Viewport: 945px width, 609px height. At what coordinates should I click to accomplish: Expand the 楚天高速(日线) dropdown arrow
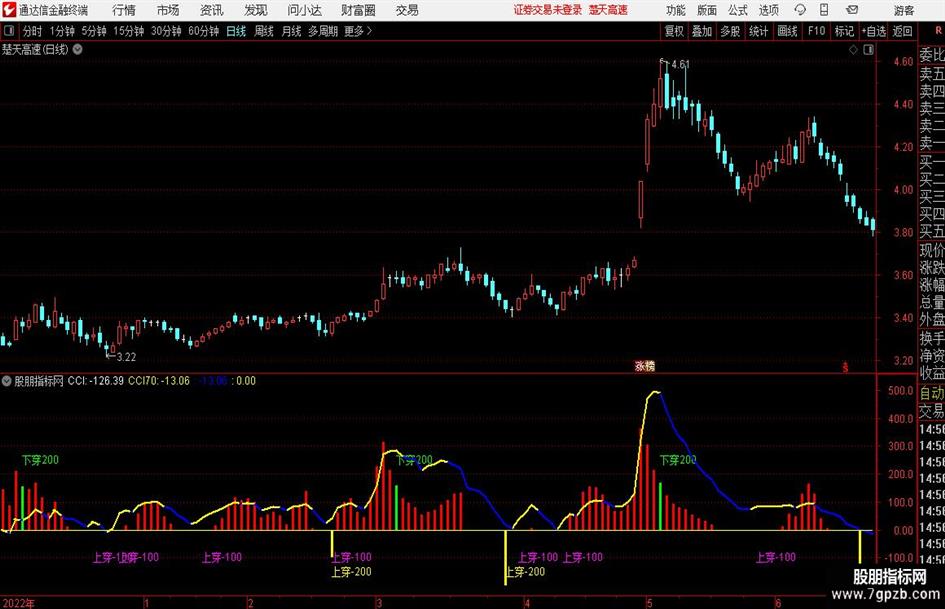[x=78, y=49]
